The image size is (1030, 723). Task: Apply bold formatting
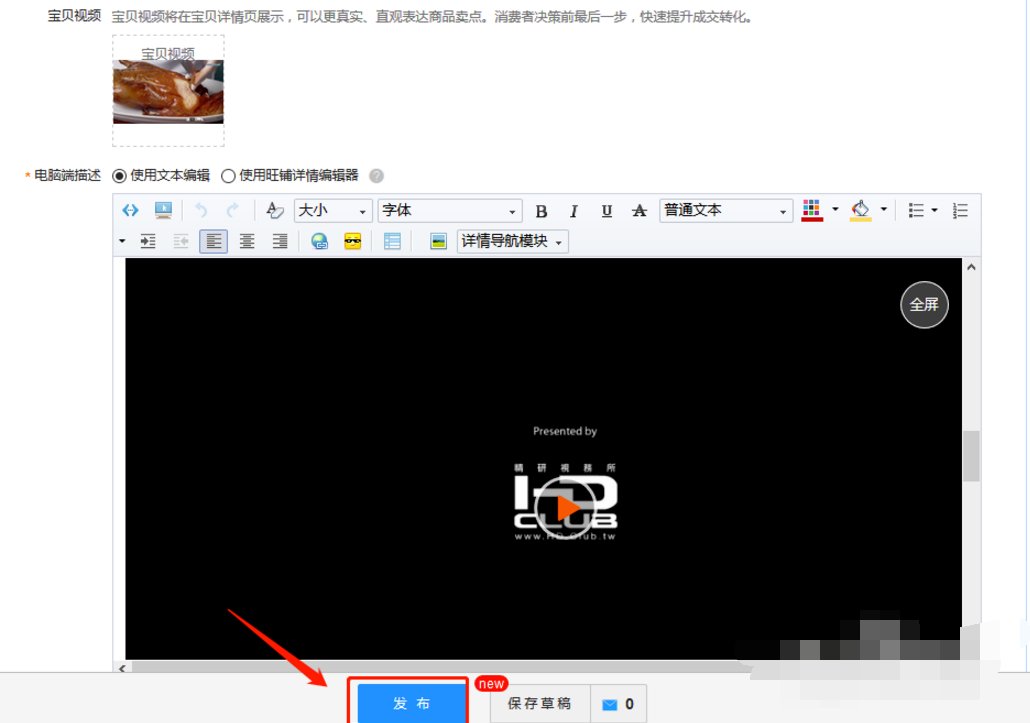click(541, 211)
